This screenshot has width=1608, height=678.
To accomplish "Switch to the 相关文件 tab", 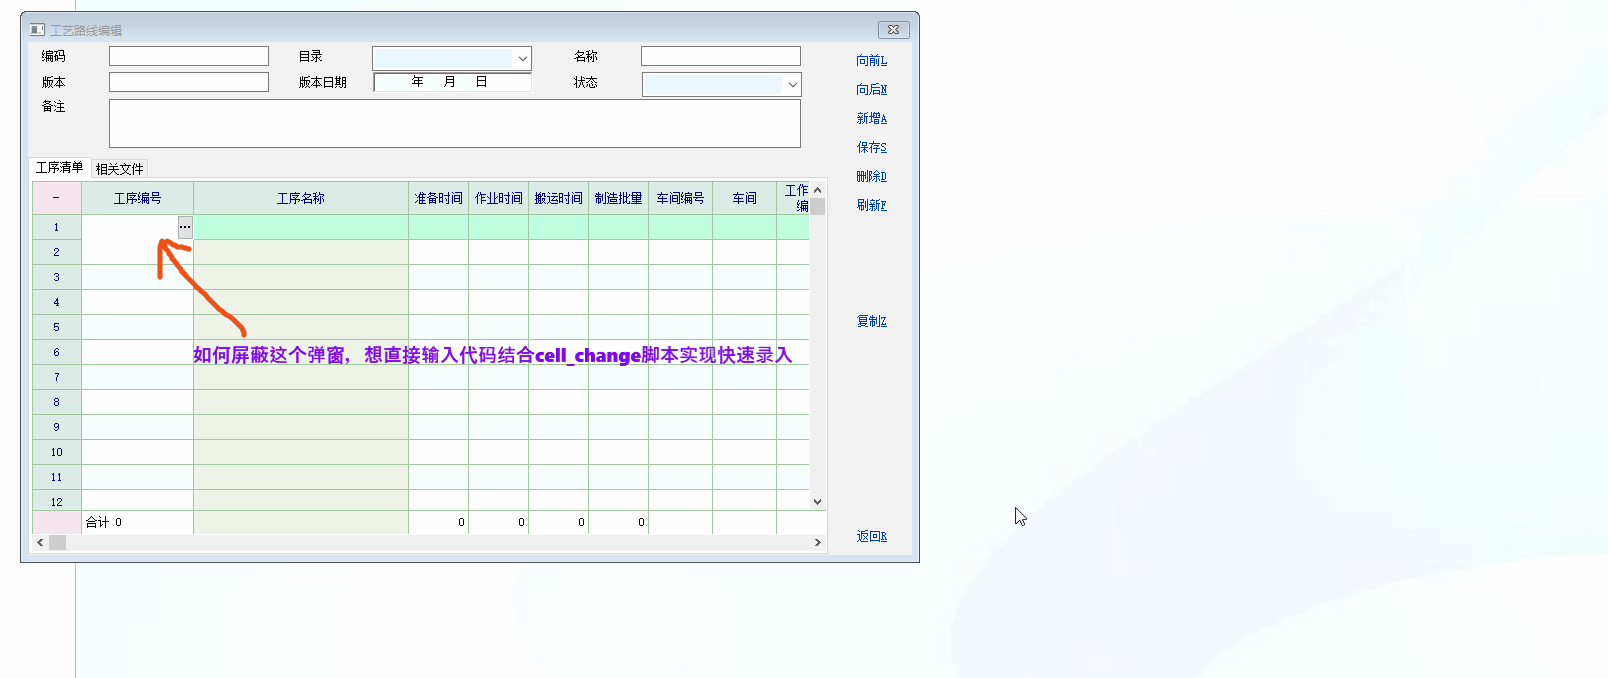I will pos(119,169).
